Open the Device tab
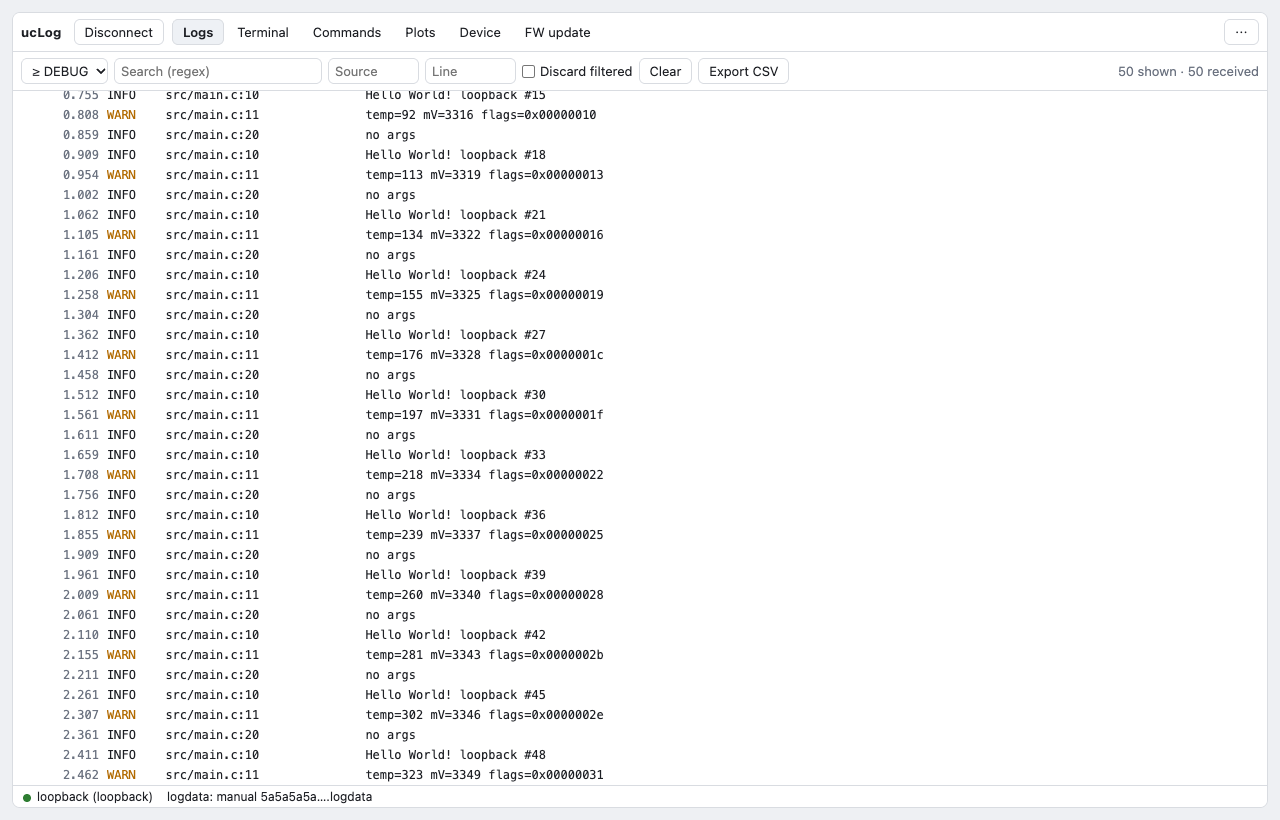The image size is (1280, 820). pos(480,32)
